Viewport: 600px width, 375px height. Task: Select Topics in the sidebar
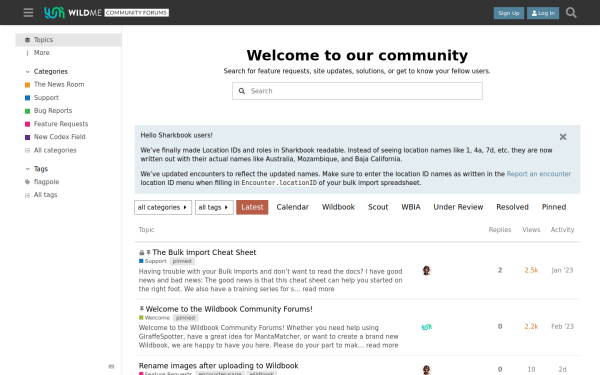[x=68, y=40]
